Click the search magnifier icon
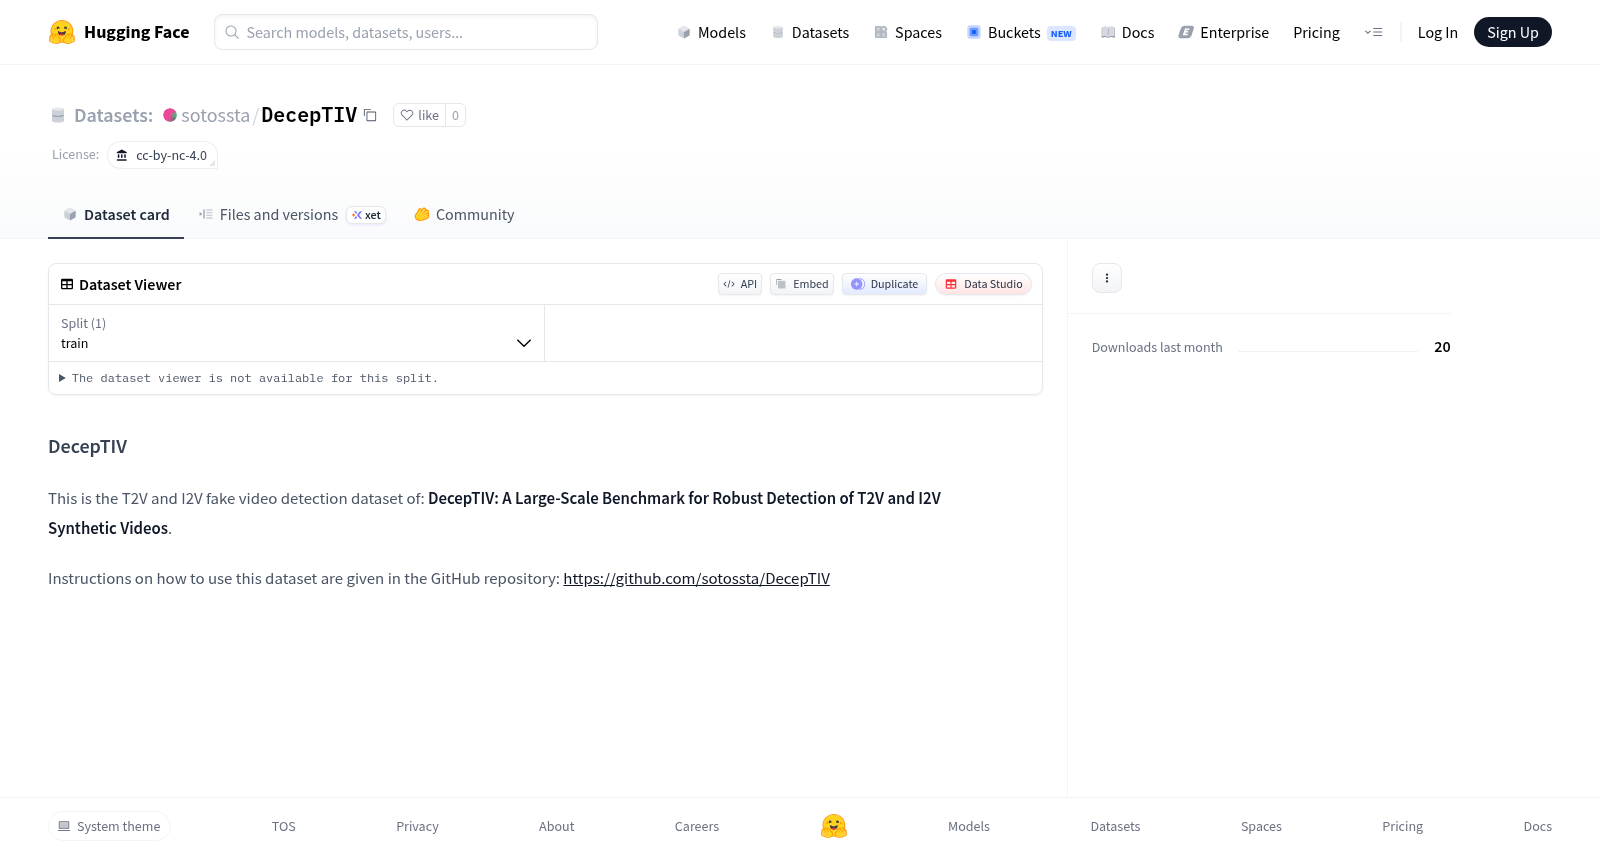The height and width of the screenshot is (861, 1600). pyautogui.click(x=232, y=32)
